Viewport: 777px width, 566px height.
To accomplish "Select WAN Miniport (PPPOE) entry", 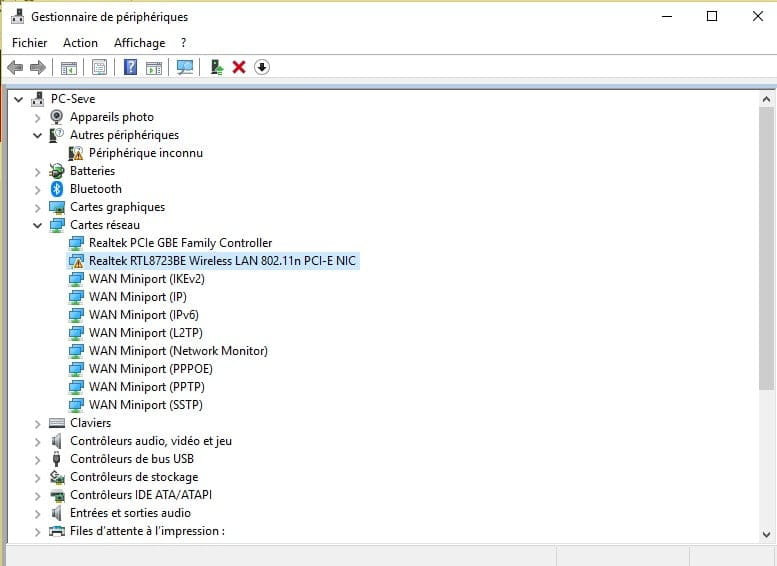I will (x=150, y=369).
